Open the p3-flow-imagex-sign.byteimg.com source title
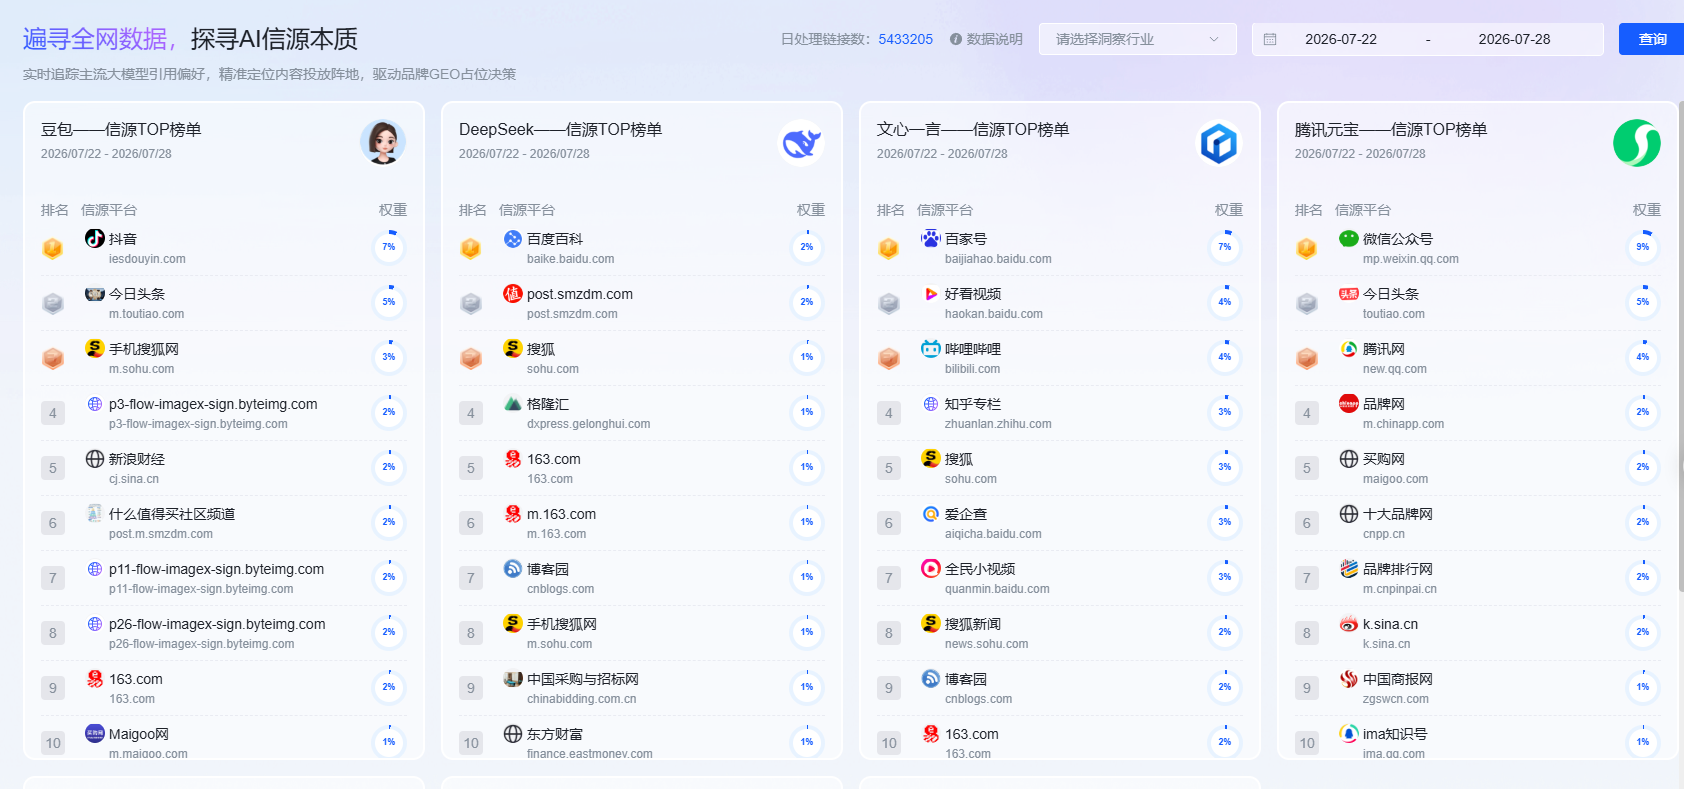The height and width of the screenshot is (789, 1684). pyautogui.click(x=213, y=404)
